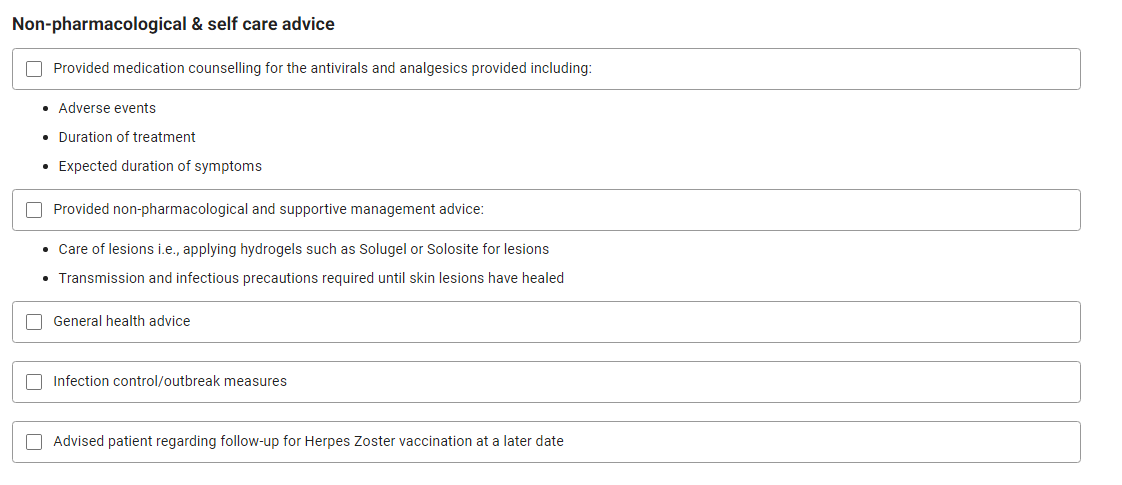Enable the General health advice checkbox

[34, 322]
